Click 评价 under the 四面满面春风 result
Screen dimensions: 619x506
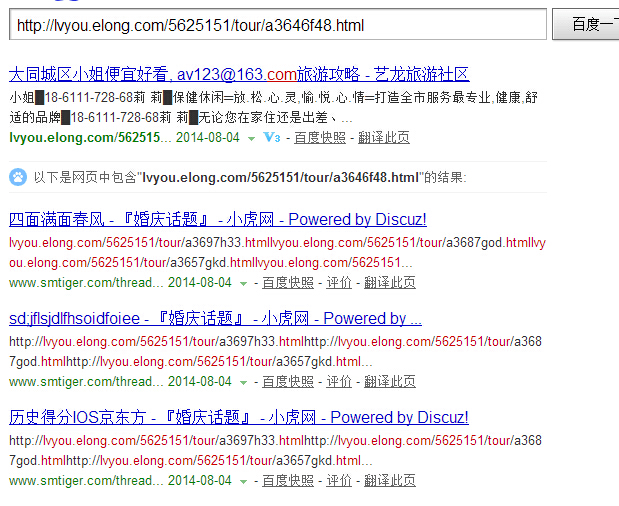(x=339, y=283)
